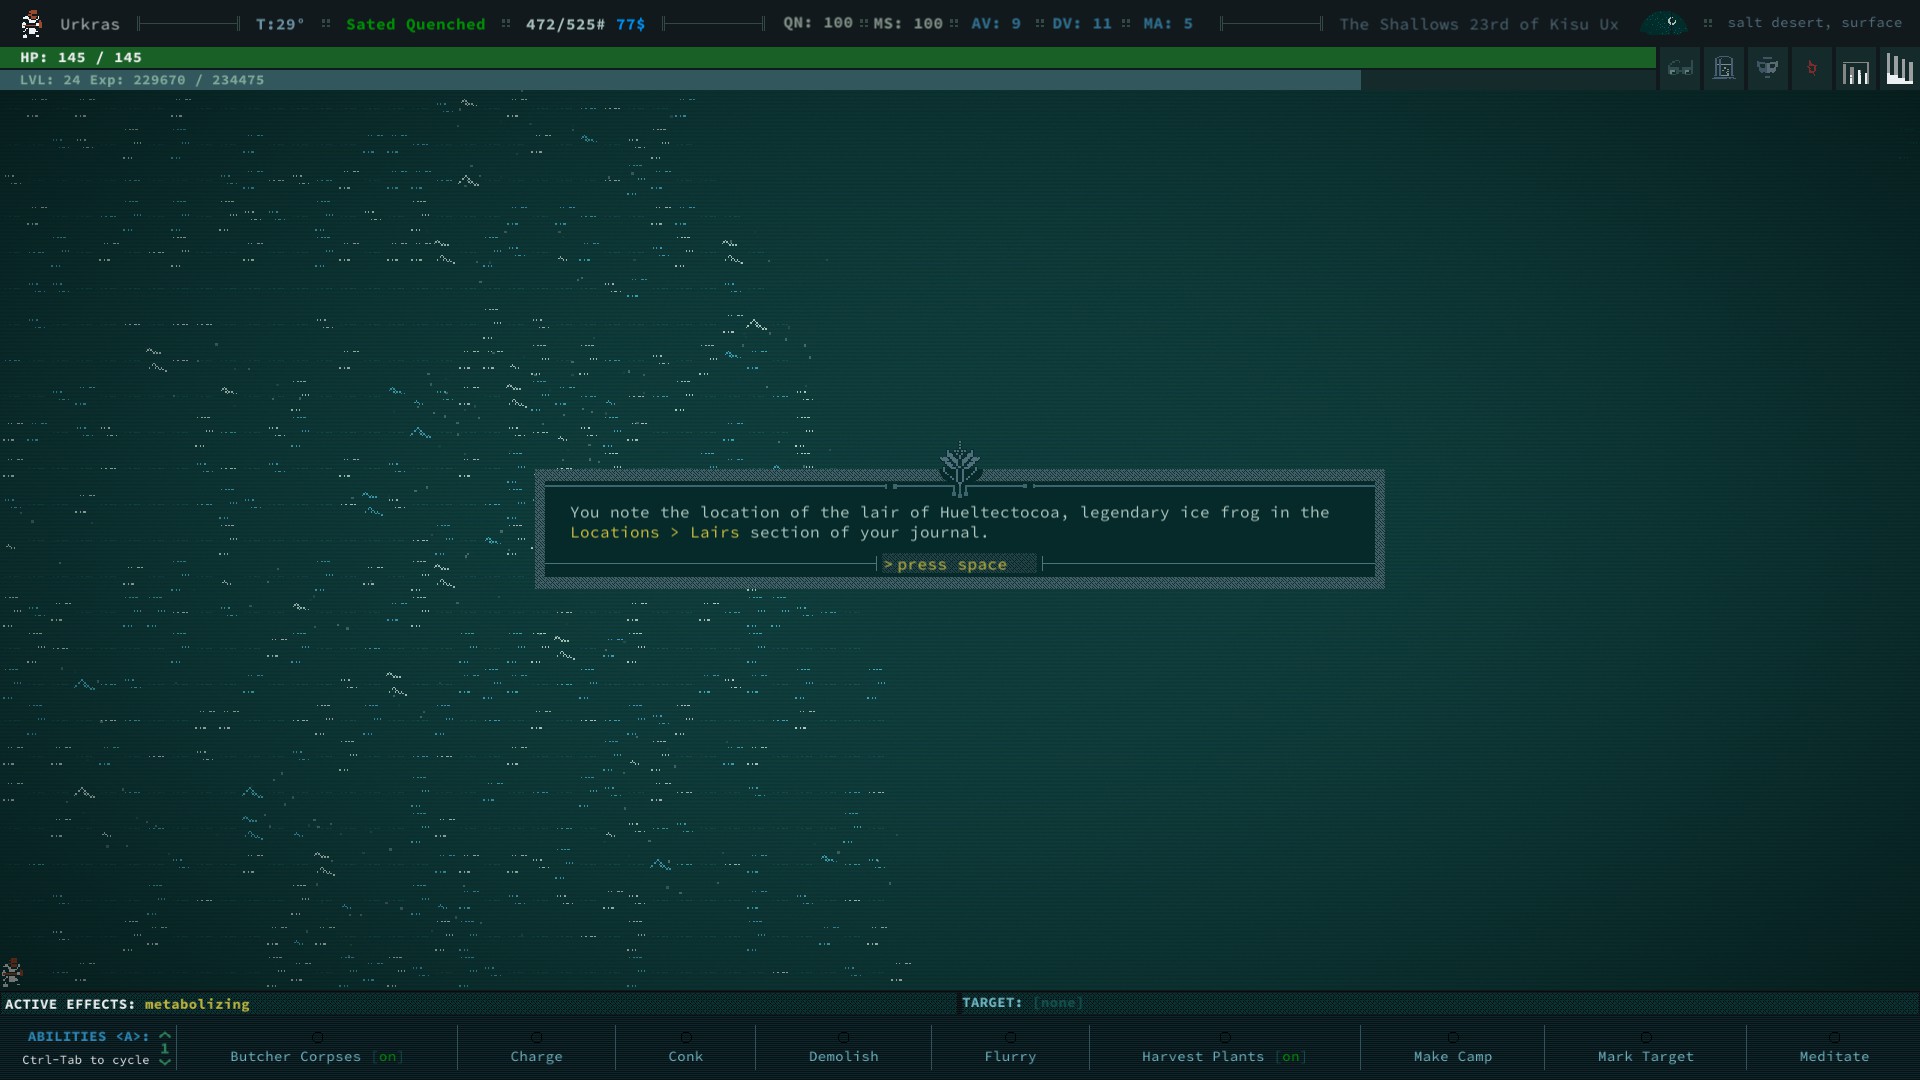Click the binoculars look icon

click(1680, 69)
